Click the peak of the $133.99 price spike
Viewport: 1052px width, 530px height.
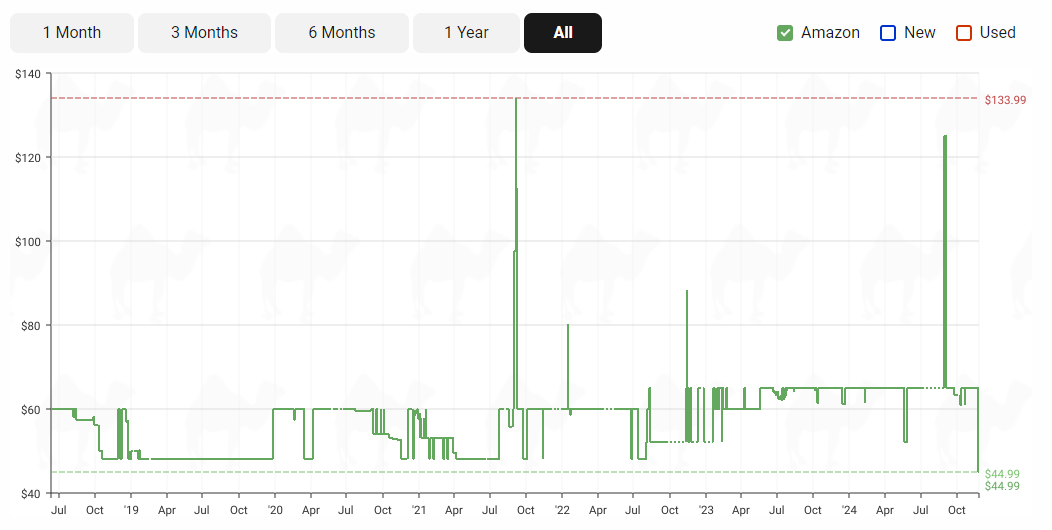pyautogui.click(x=515, y=99)
